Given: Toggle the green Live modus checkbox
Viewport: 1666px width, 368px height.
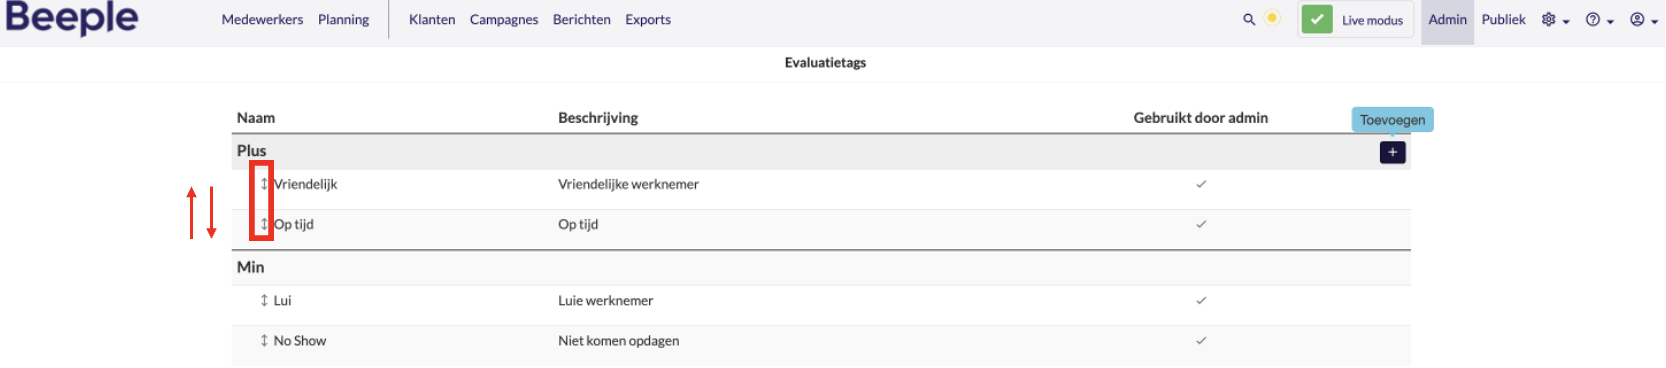Looking at the screenshot, I should pyautogui.click(x=1317, y=19).
